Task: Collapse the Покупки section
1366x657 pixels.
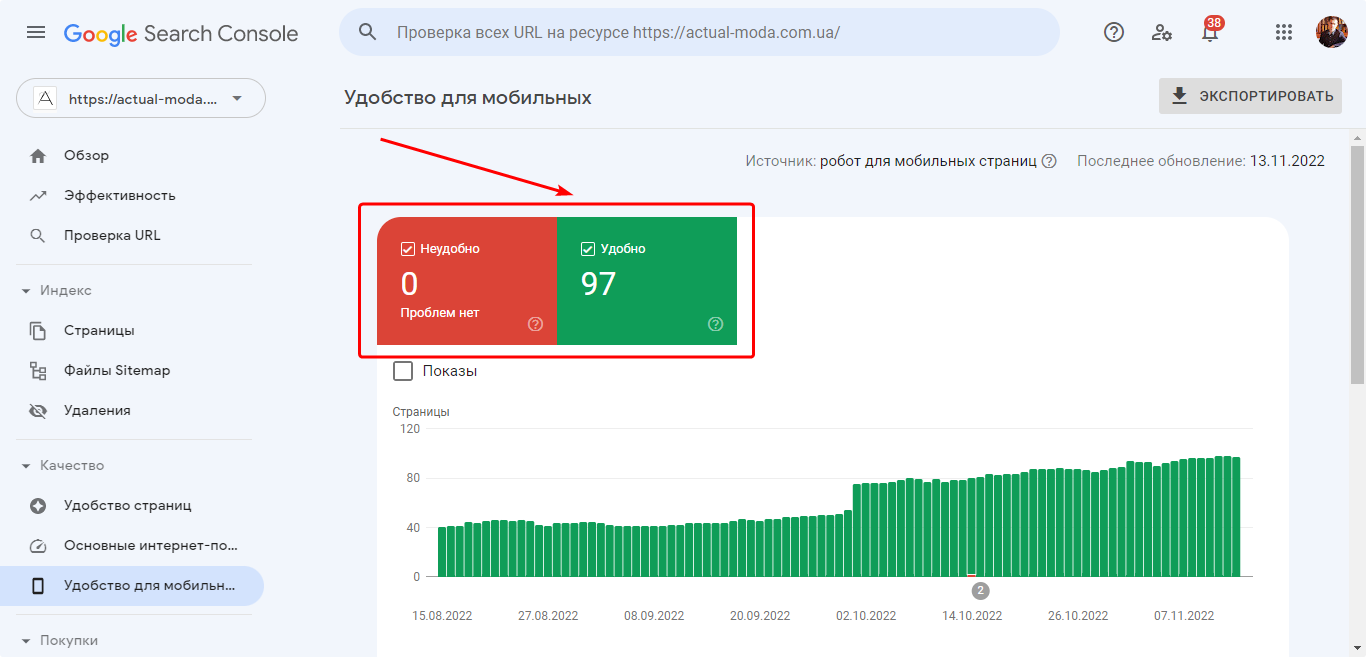Action: click(26, 641)
